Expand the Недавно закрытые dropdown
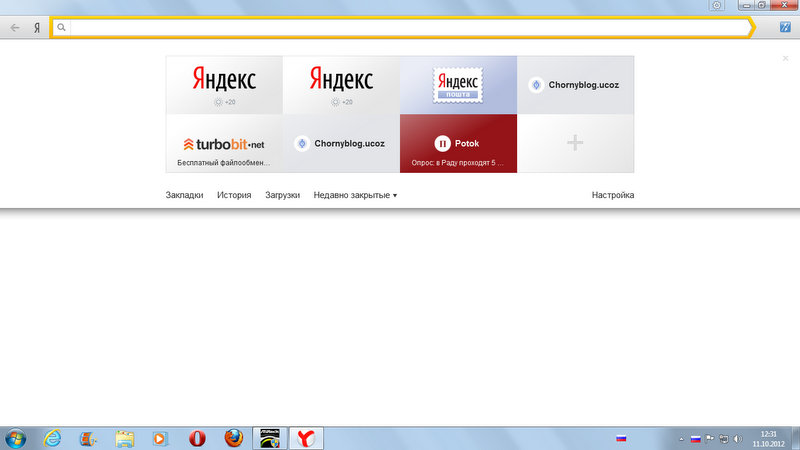 click(355, 195)
